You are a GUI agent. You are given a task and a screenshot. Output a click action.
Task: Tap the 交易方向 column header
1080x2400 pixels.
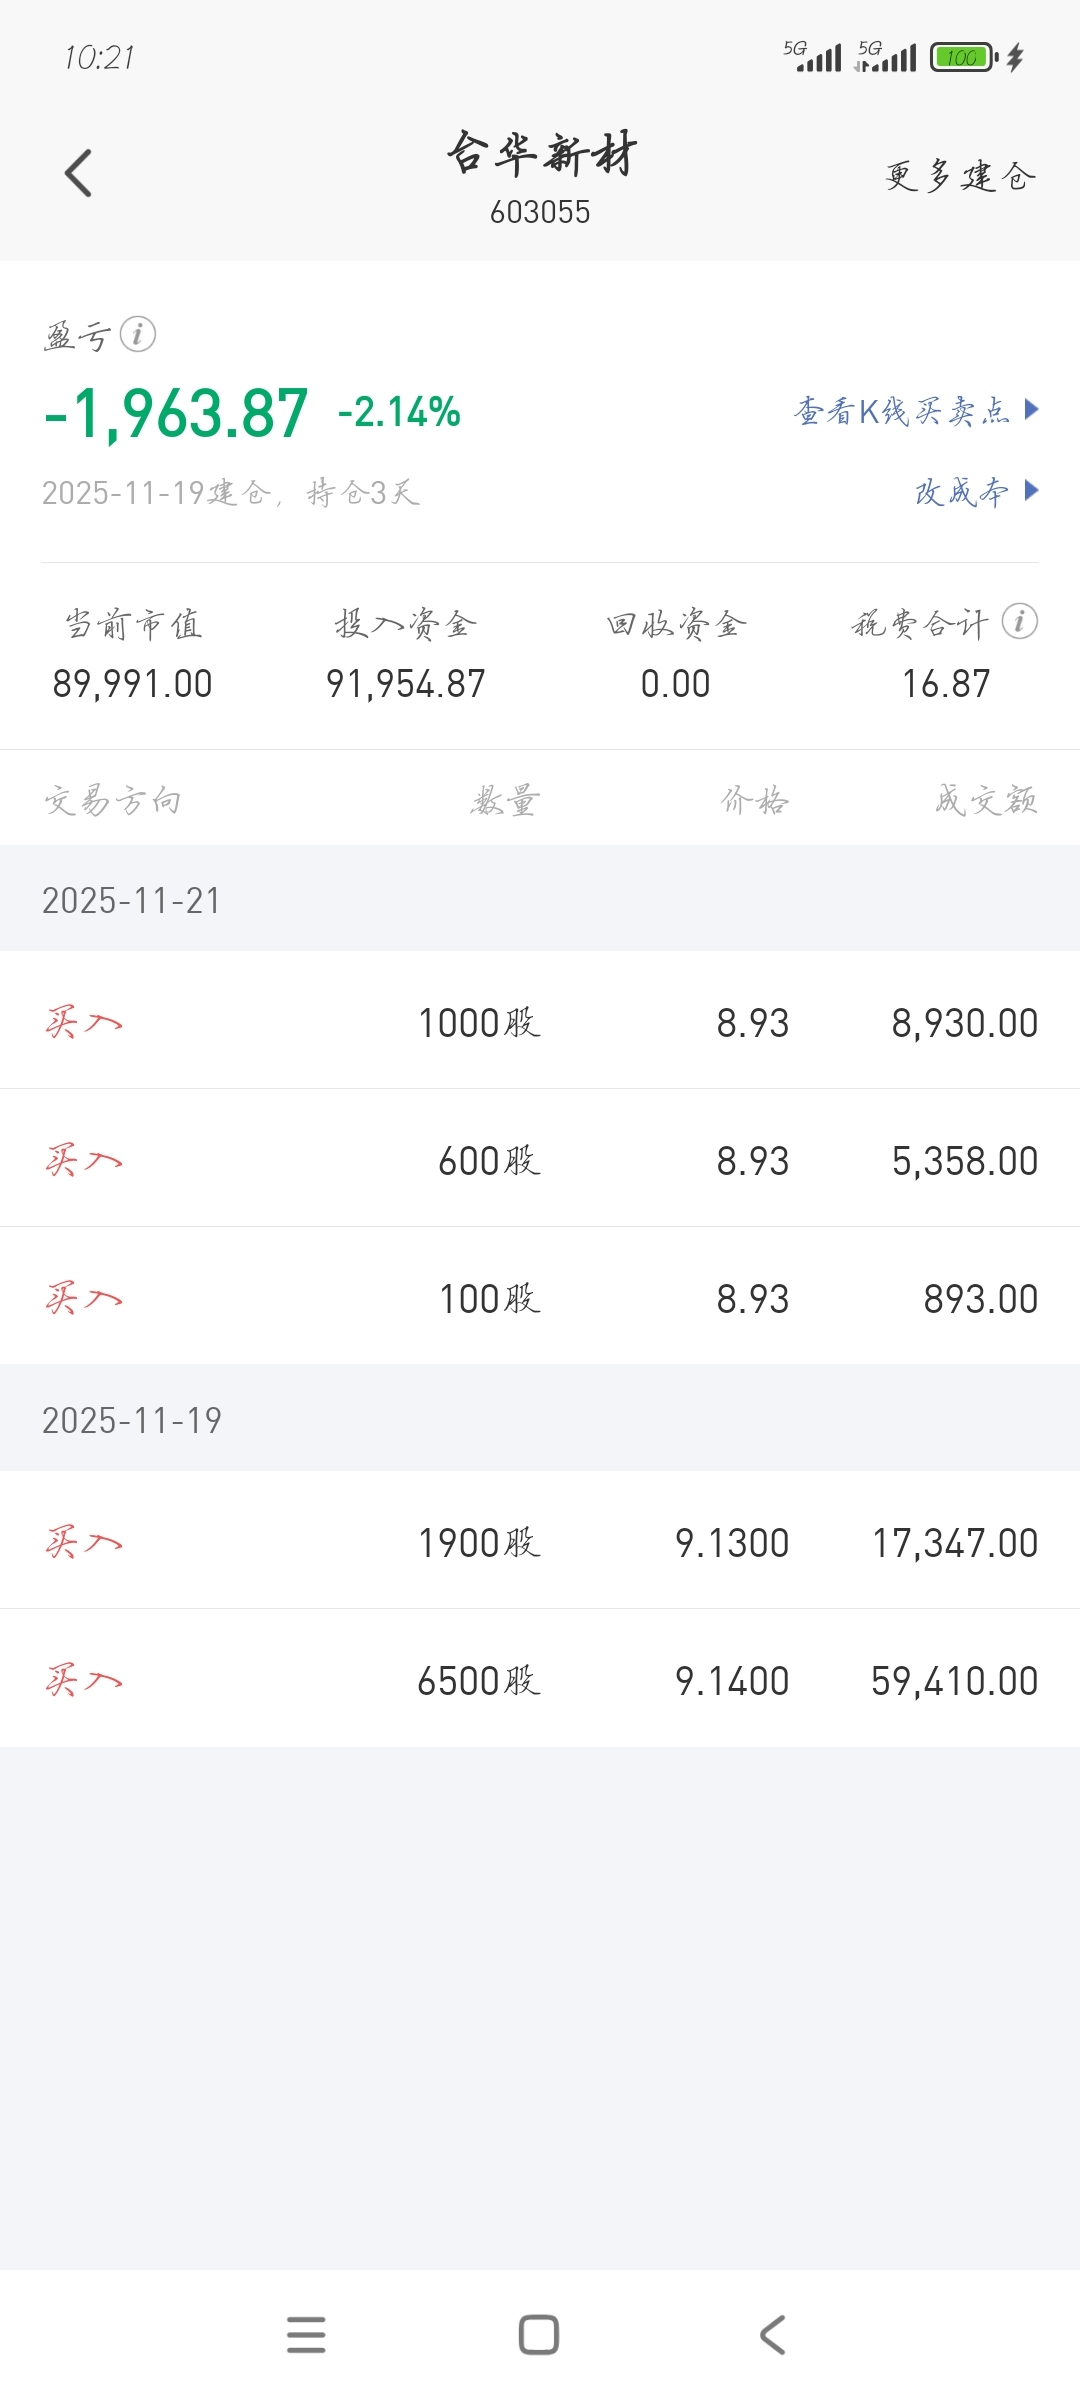113,800
